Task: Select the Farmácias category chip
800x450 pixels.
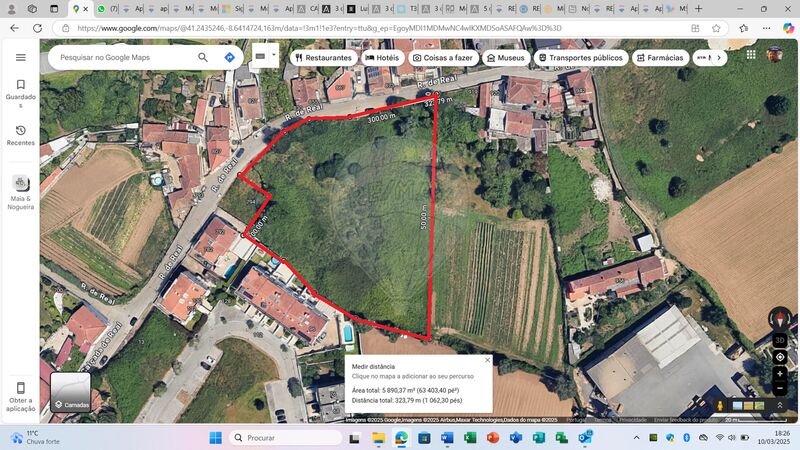Action: 661,58
